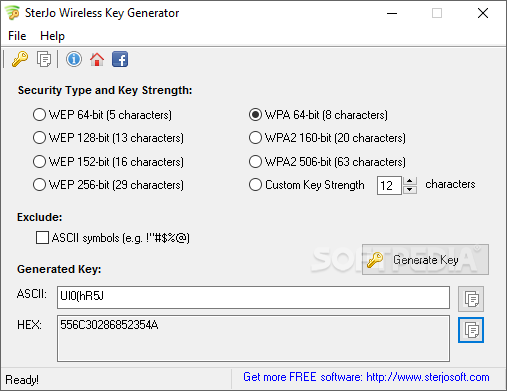Select WEP 64-bit (5 characters)
This screenshot has width=507, height=391.
click(102, 115)
